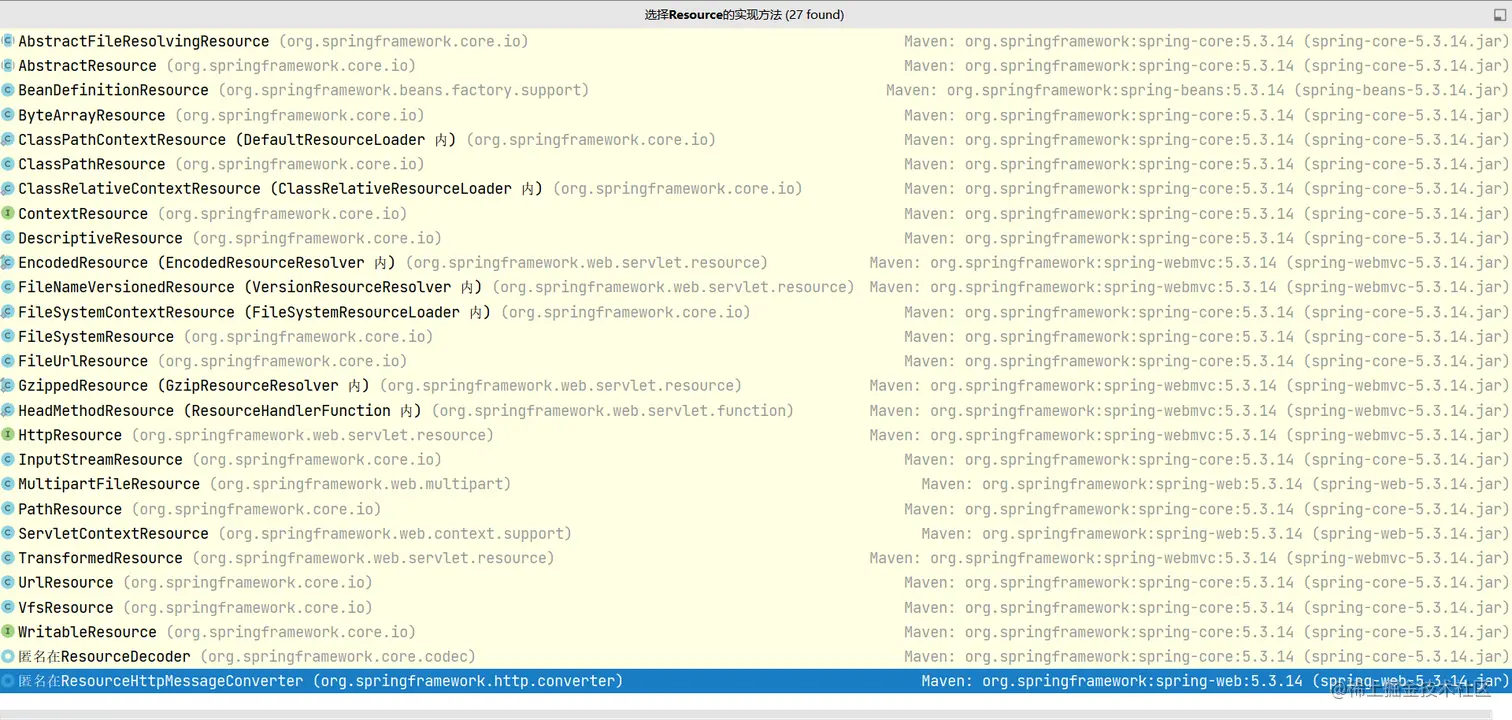
Task: Choose UrlResource implementation
Action: (x=756, y=583)
